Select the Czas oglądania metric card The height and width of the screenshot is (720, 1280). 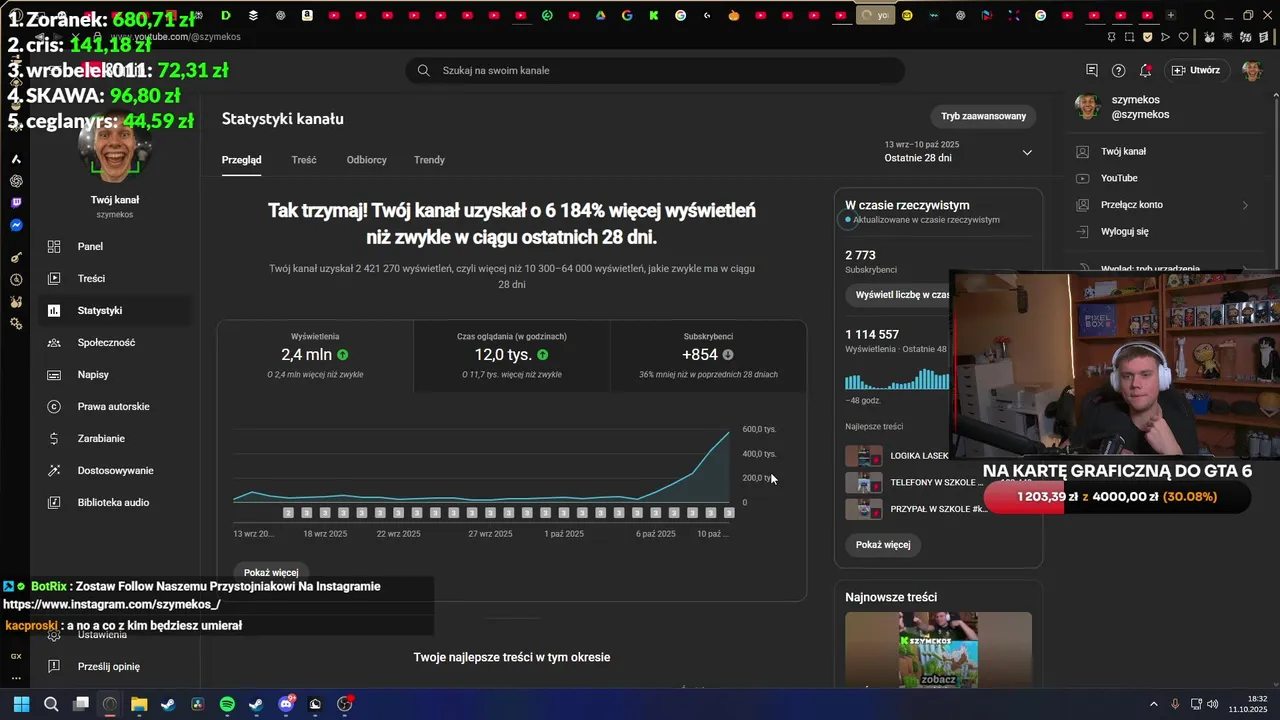(512, 356)
